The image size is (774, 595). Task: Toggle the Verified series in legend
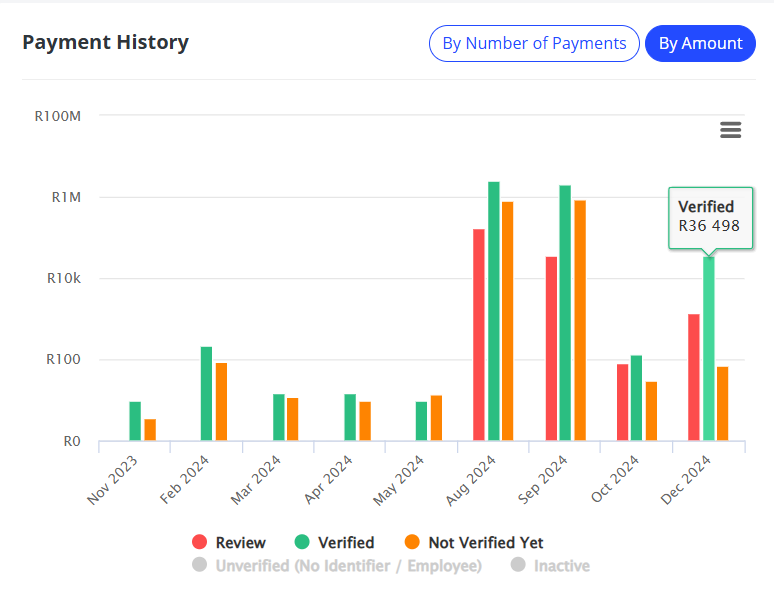[346, 543]
